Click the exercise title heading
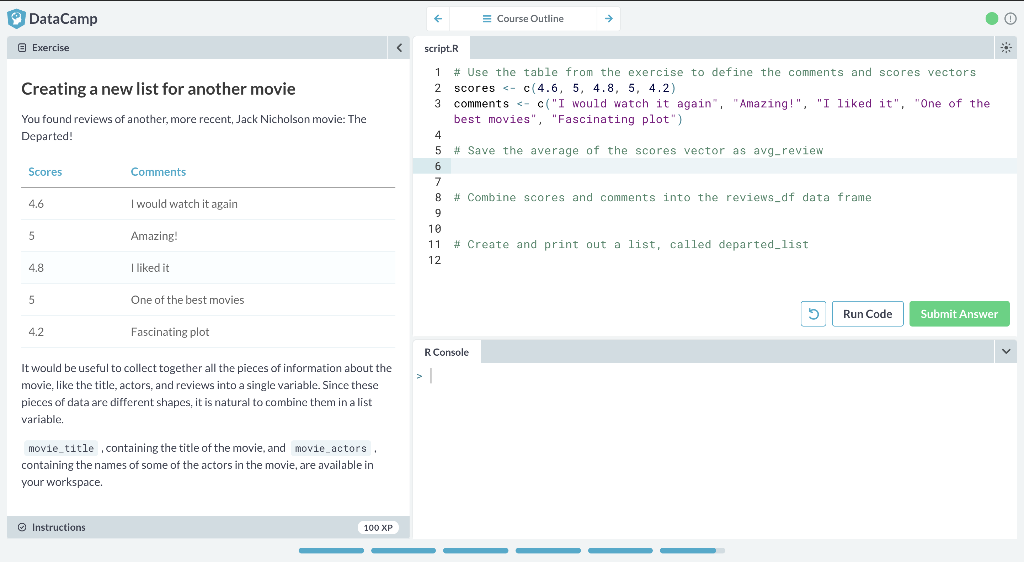 tap(158, 89)
